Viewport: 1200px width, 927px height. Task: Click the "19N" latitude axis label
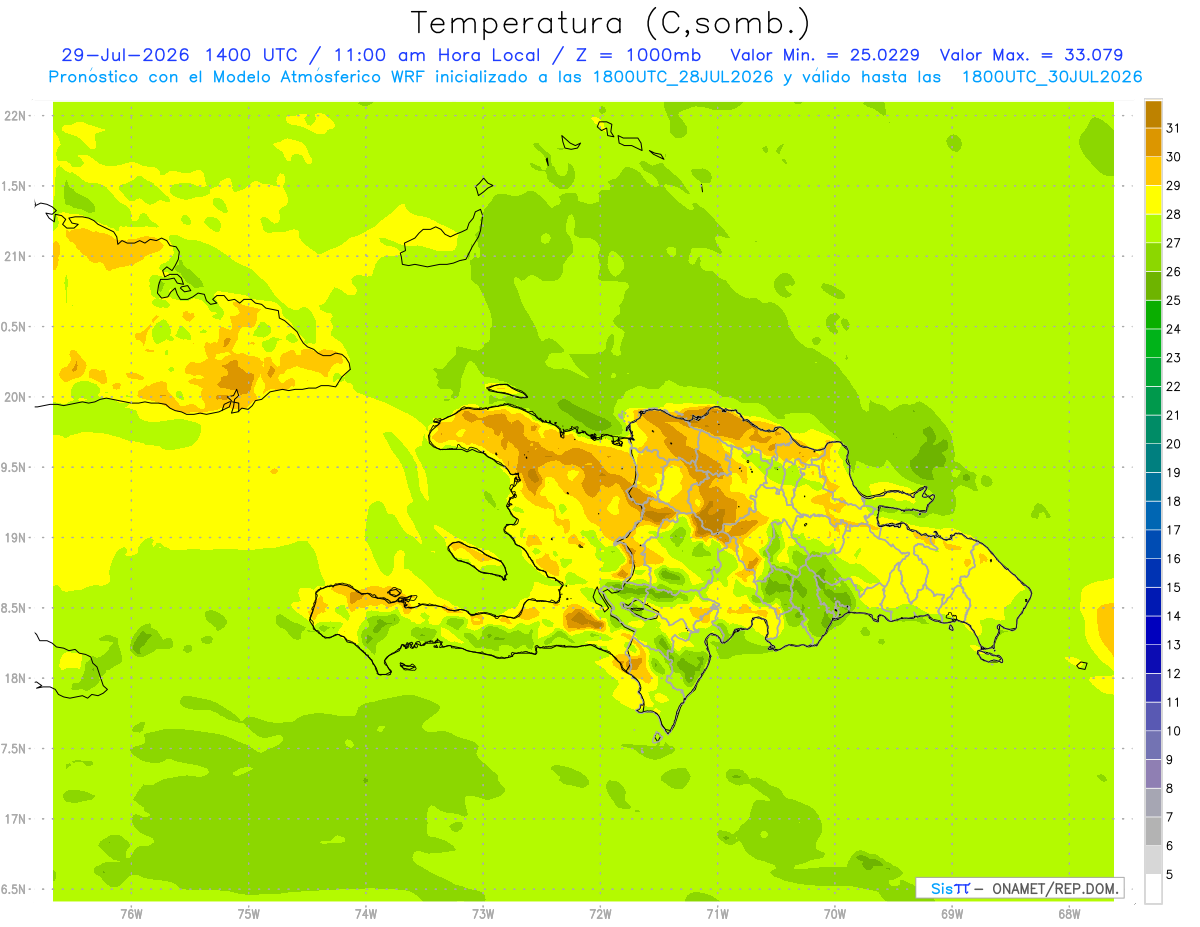tap(15, 538)
